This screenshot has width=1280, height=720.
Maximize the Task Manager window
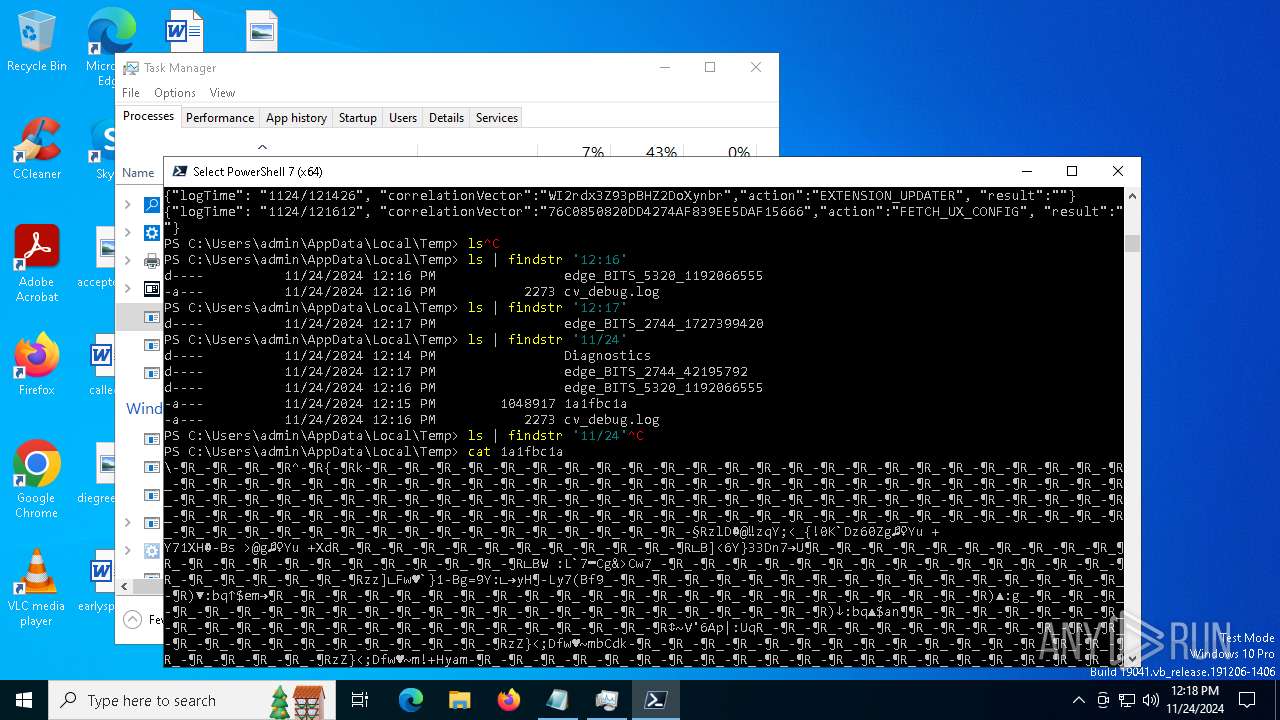tap(710, 67)
